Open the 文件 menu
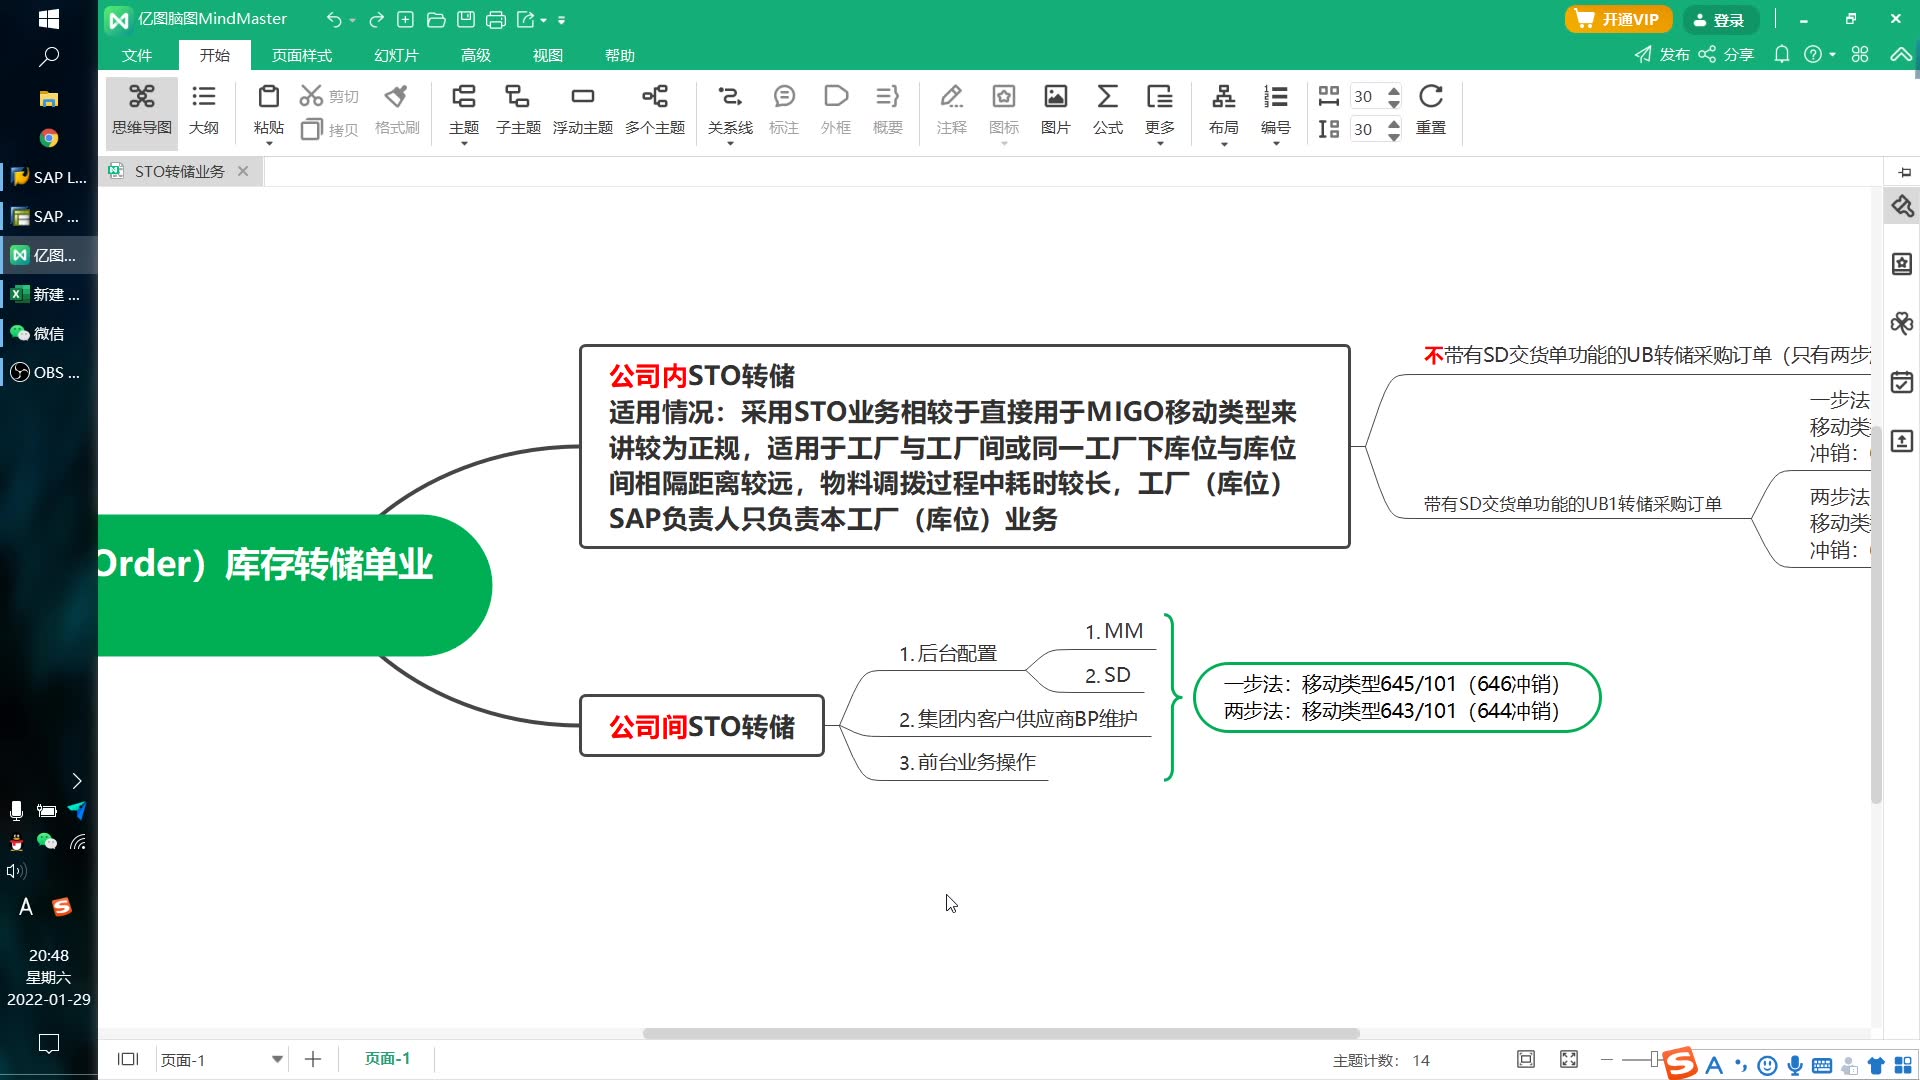This screenshot has height=1080, width=1920. point(137,55)
